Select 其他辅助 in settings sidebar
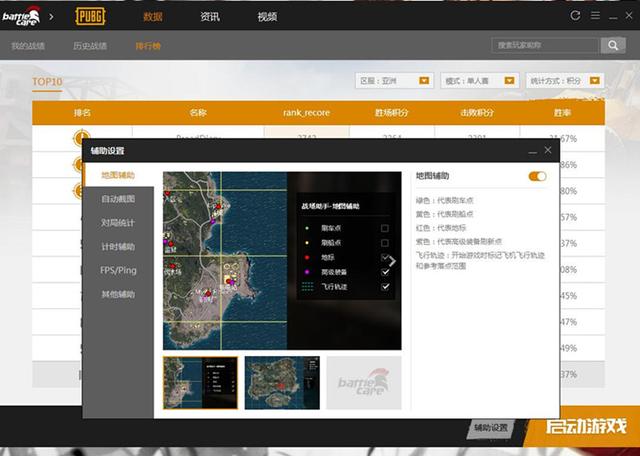 click(x=118, y=294)
